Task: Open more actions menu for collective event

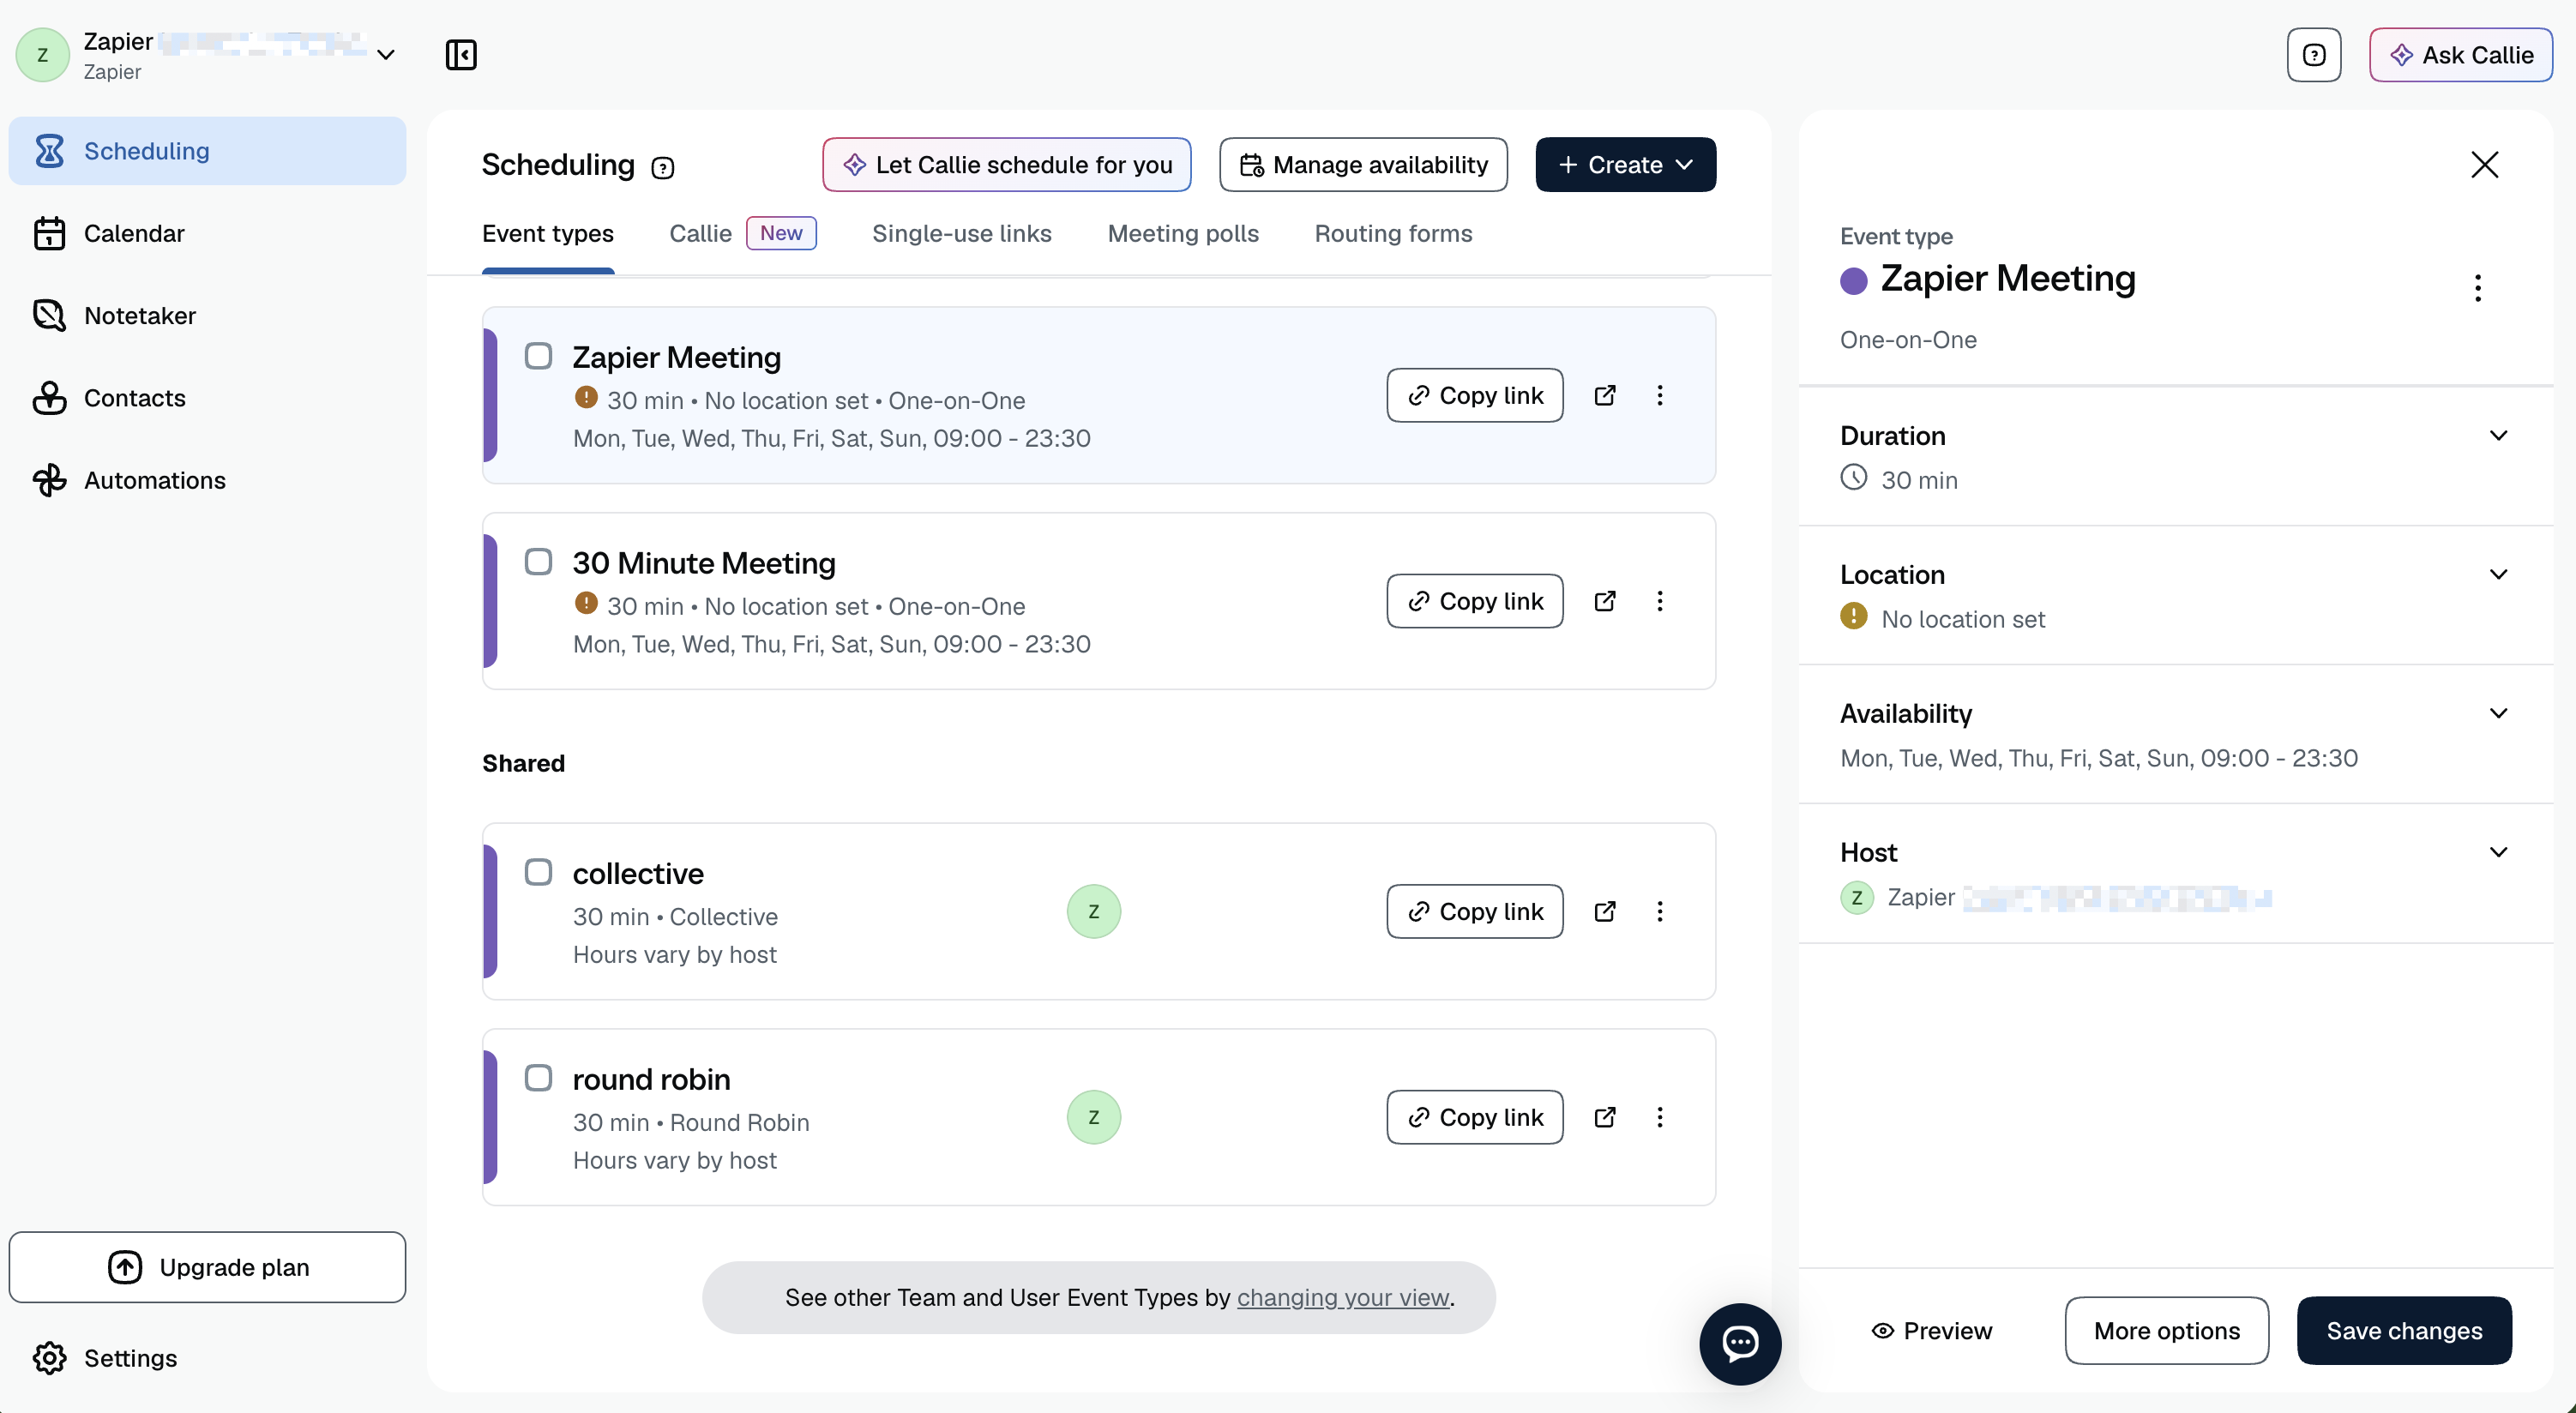Action: click(1660, 912)
